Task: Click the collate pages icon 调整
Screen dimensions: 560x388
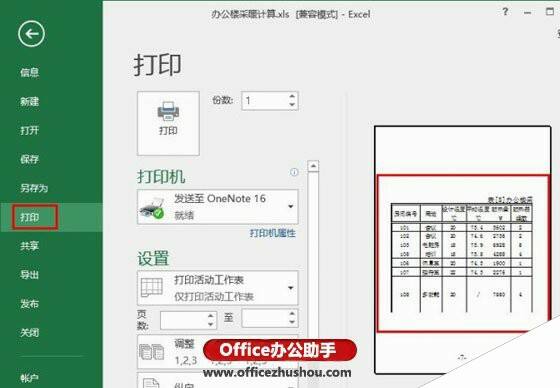Action: (151, 352)
